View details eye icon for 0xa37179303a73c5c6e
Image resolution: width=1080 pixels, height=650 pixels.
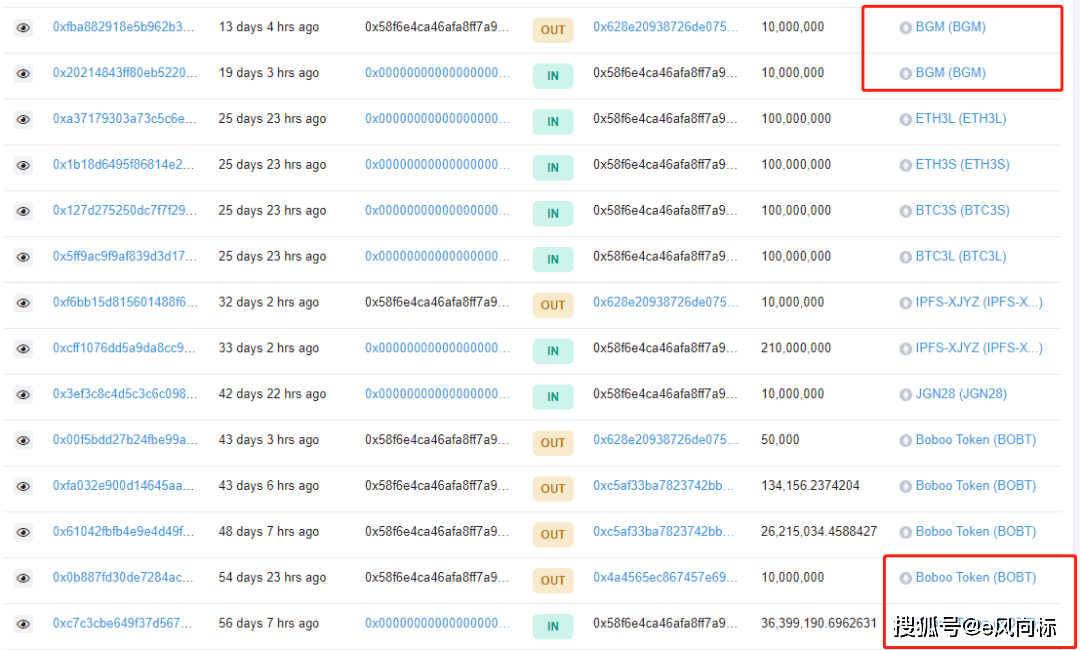pyautogui.click(x=23, y=119)
